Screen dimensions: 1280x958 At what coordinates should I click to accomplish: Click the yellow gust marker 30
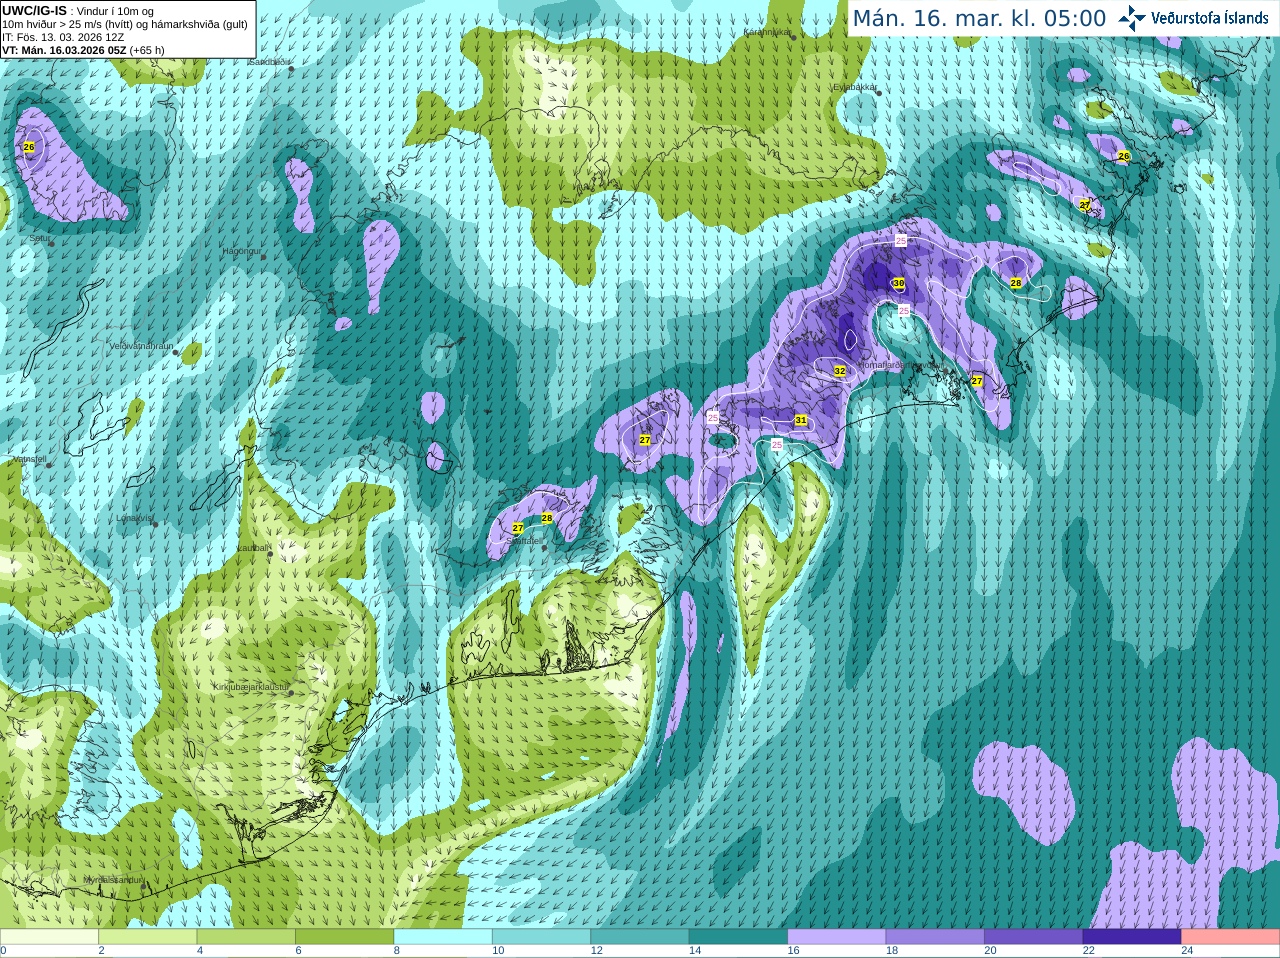pyautogui.click(x=899, y=284)
